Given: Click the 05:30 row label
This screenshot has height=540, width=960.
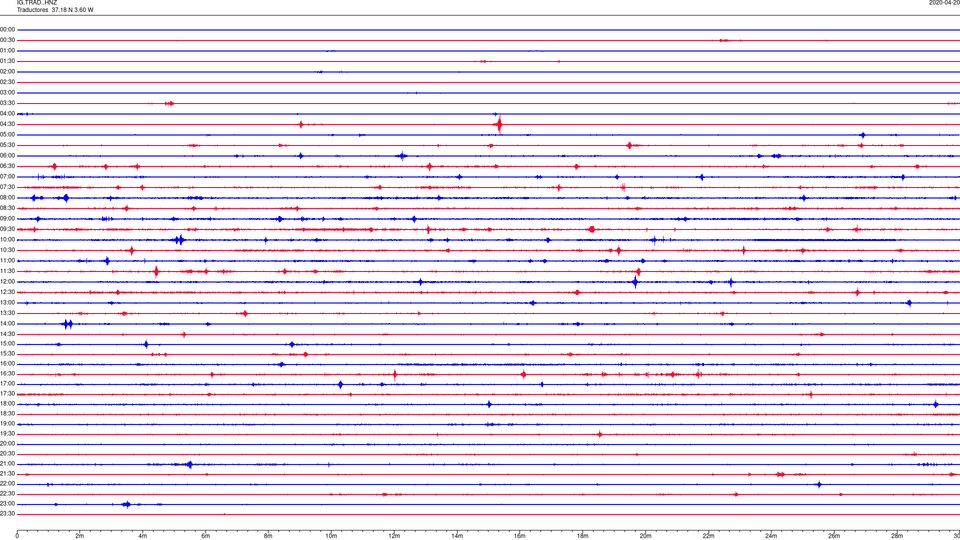Looking at the screenshot, I should pos(8,145).
